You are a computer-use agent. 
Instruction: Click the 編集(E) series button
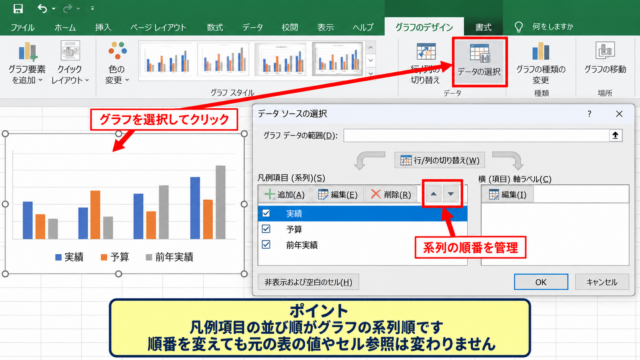pyautogui.click(x=338, y=195)
